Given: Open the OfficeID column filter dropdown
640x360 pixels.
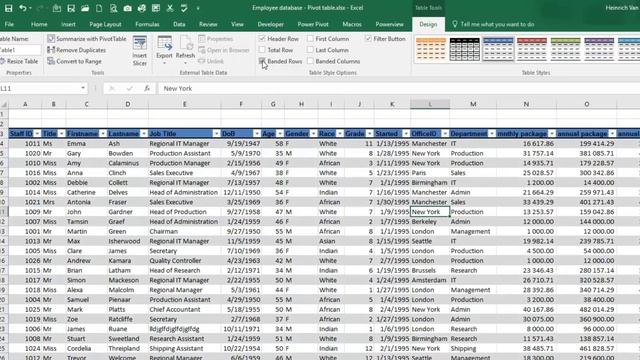Looking at the screenshot, I should tap(445, 133).
